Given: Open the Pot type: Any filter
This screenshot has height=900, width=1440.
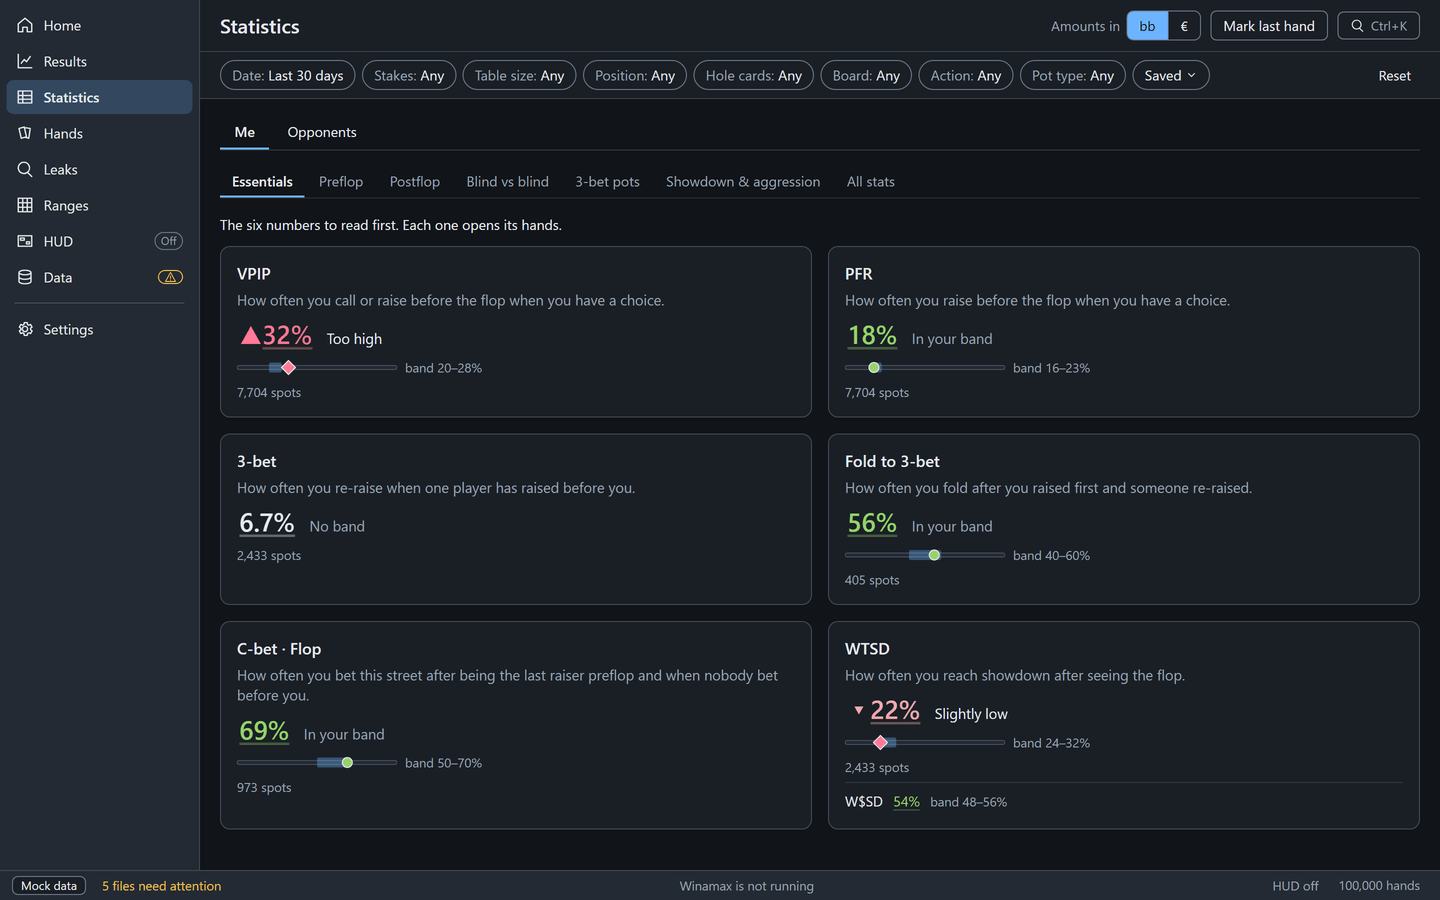Looking at the screenshot, I should [x=1073, y=75].
